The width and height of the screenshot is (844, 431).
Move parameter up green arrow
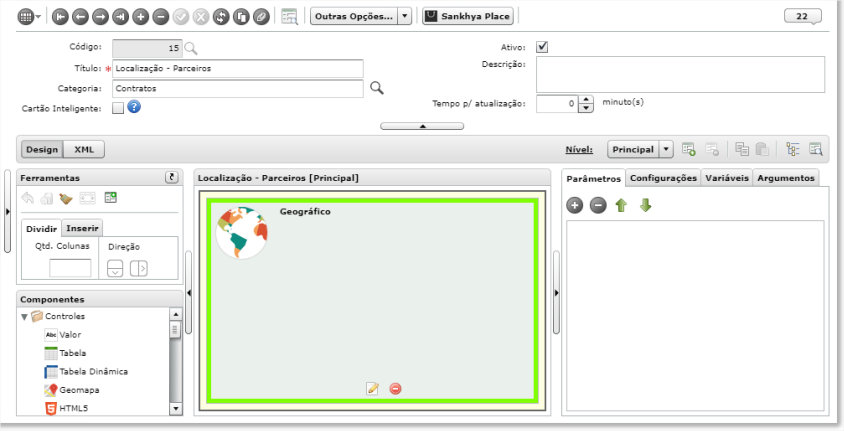(622, 205)
